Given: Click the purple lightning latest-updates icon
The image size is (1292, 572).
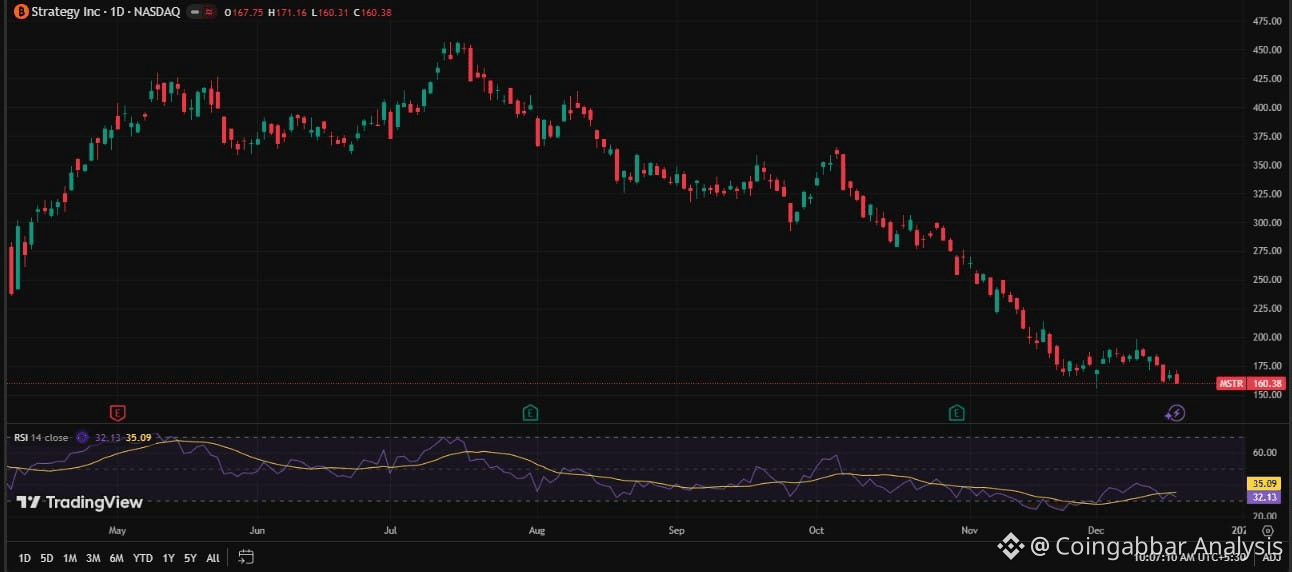Looking at the screenshot, I should pos(1176,412).
